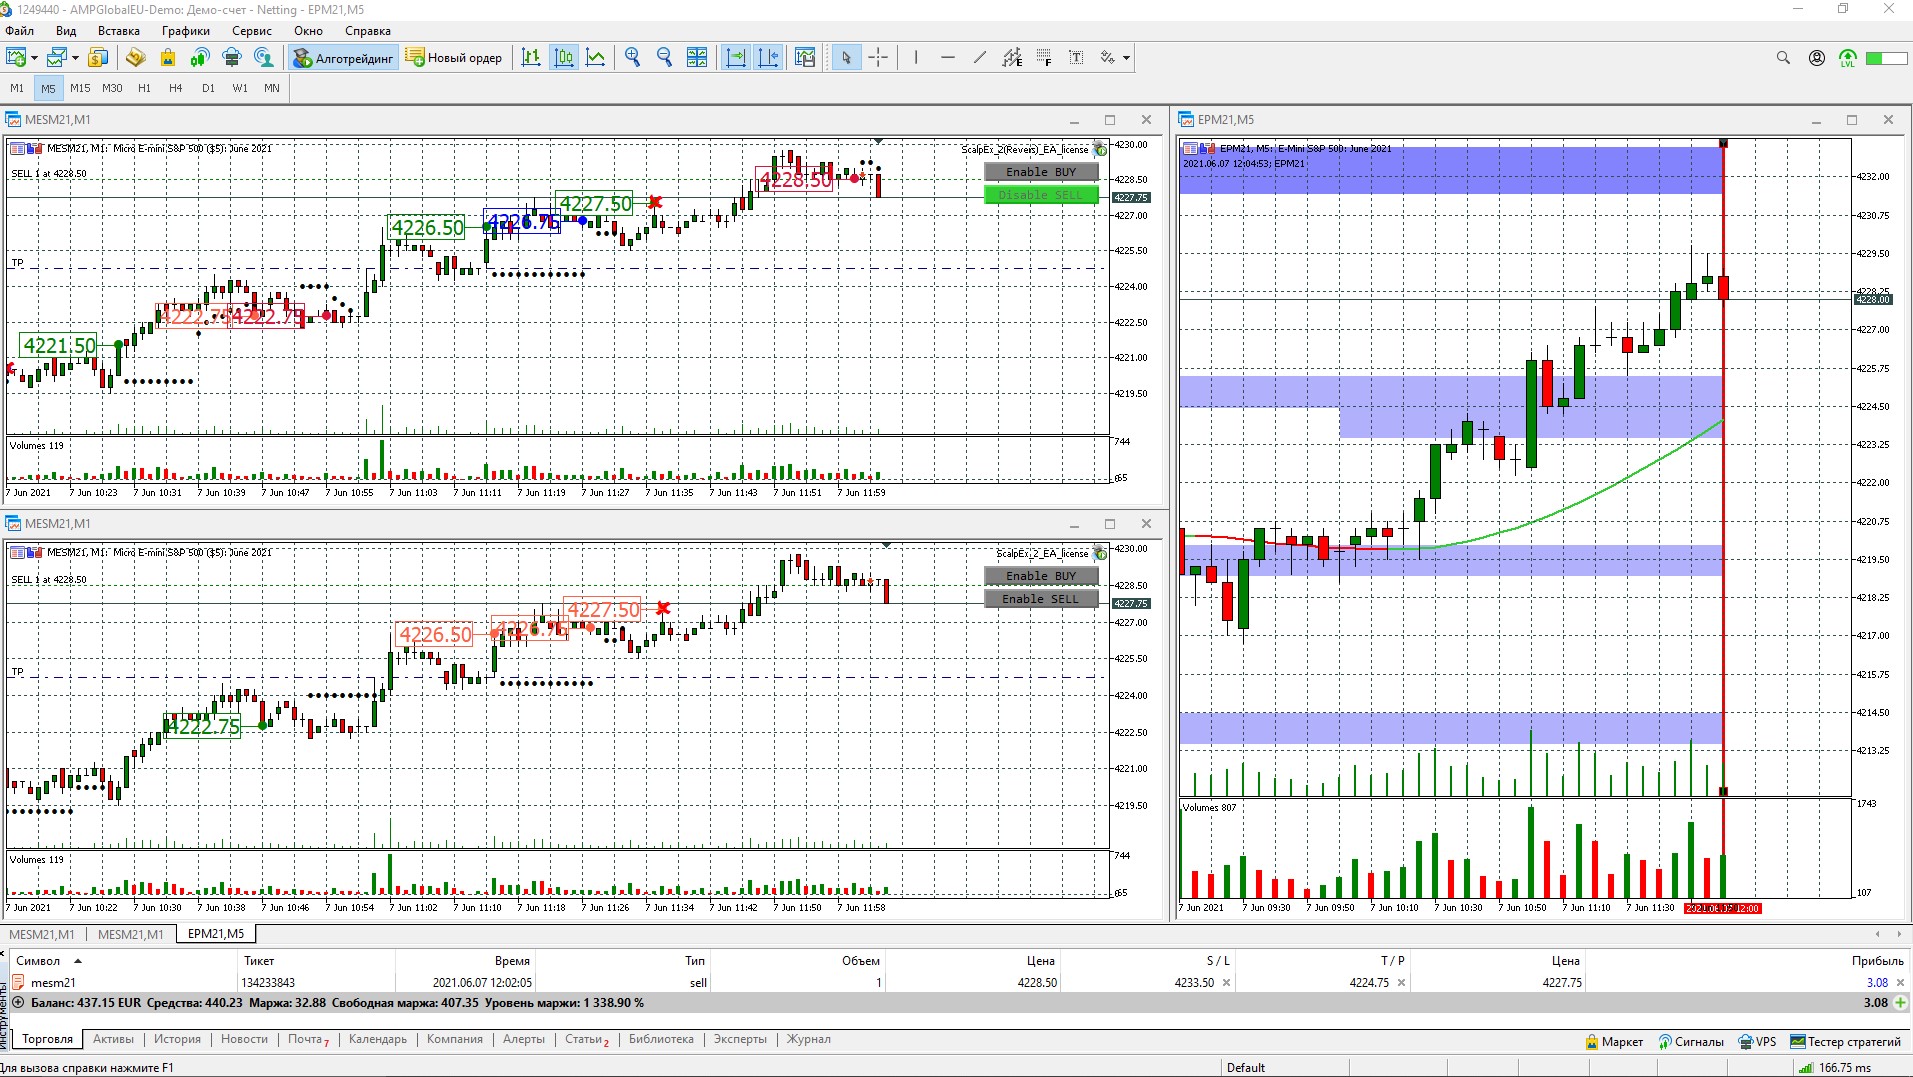Click the shapes drawing tool icon

pos(1107,58)
